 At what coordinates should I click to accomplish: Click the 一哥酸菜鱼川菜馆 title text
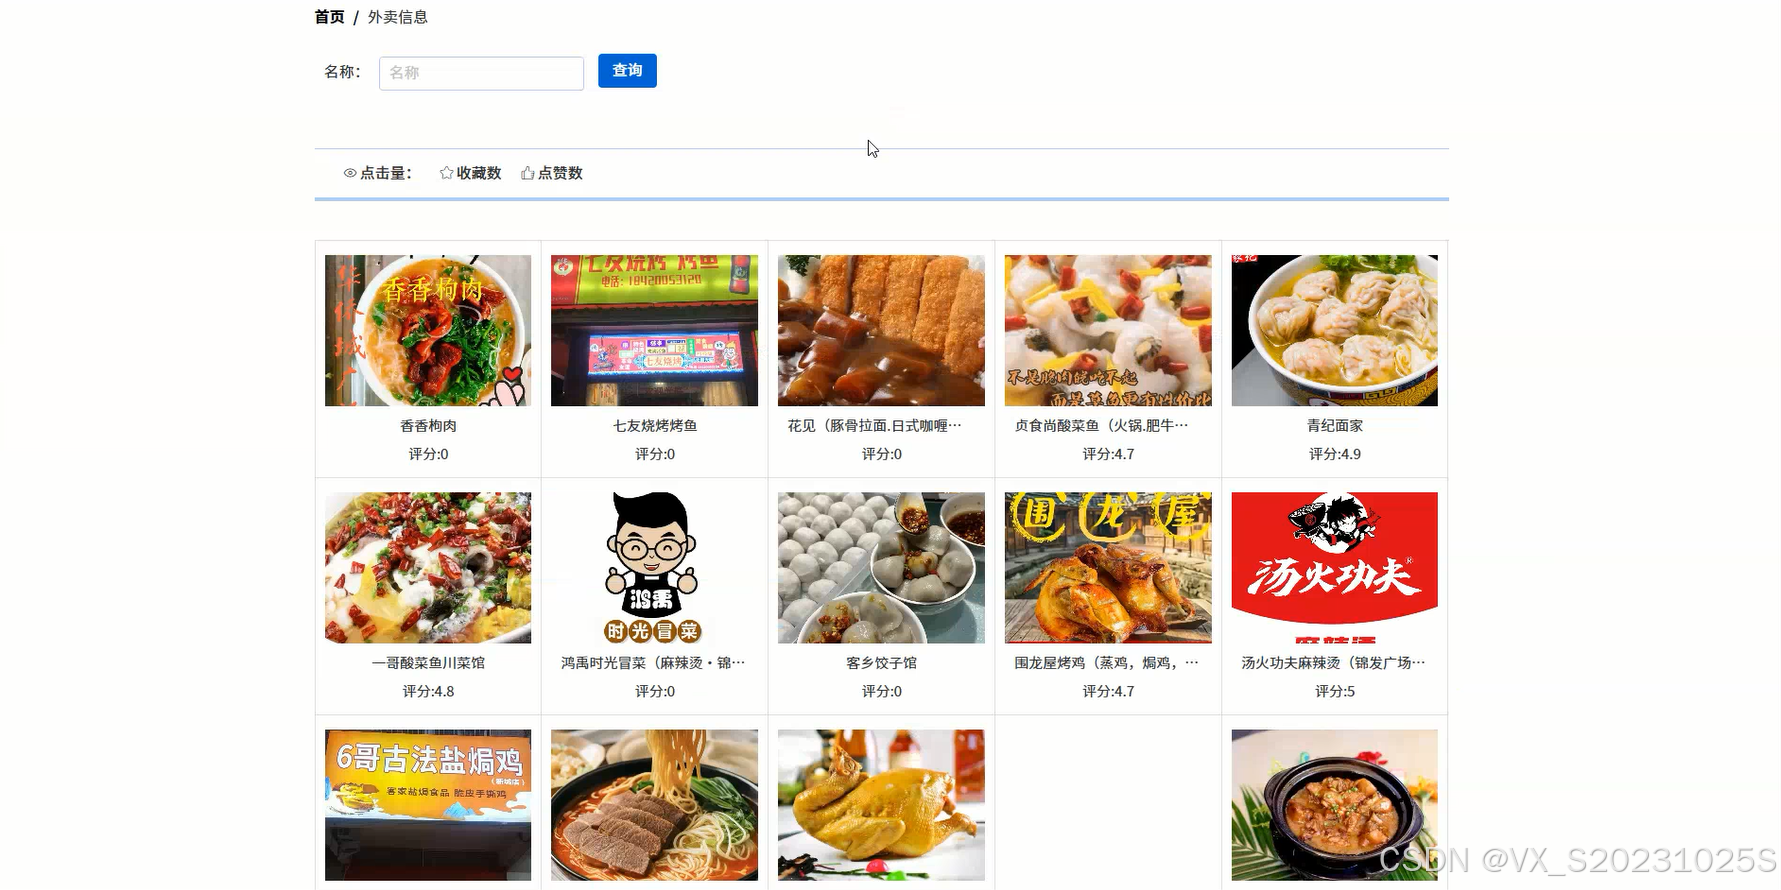click(428, 663)
